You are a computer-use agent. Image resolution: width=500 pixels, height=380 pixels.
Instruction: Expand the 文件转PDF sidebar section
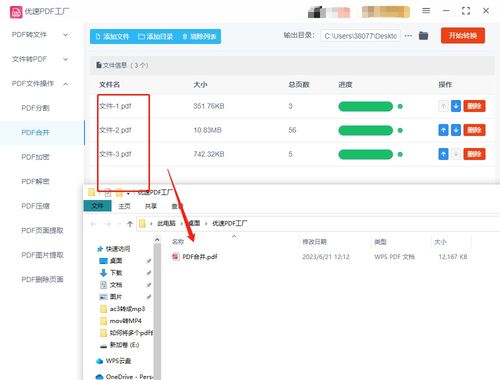coord(40,59)
